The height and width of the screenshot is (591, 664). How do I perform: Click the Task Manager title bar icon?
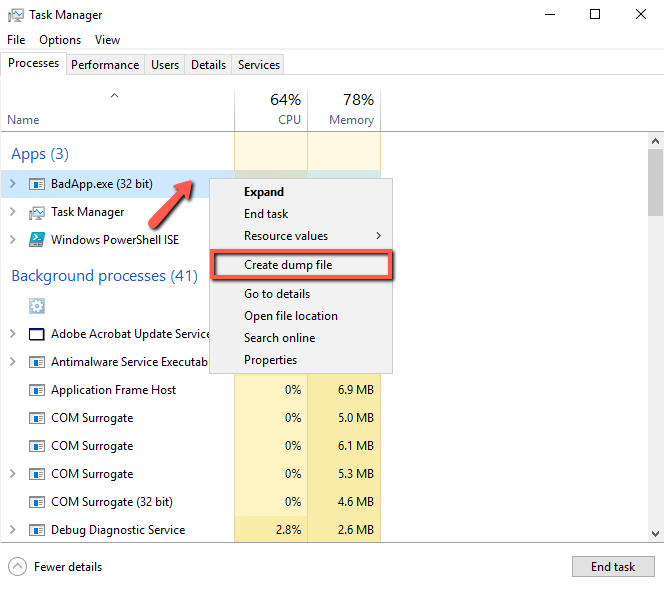point(16,15)
